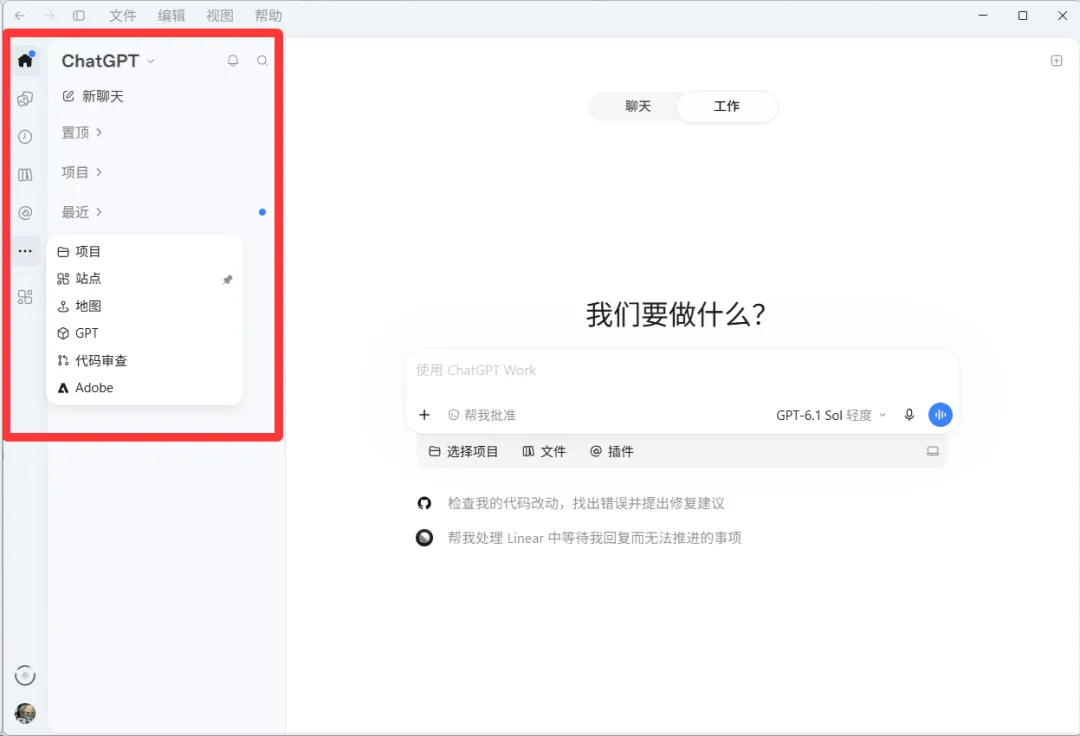1080x736 pixels.
Task: Open the GPT-6.1 Sol 轻度 model dropdown
Action: click(x=831, y=415)
